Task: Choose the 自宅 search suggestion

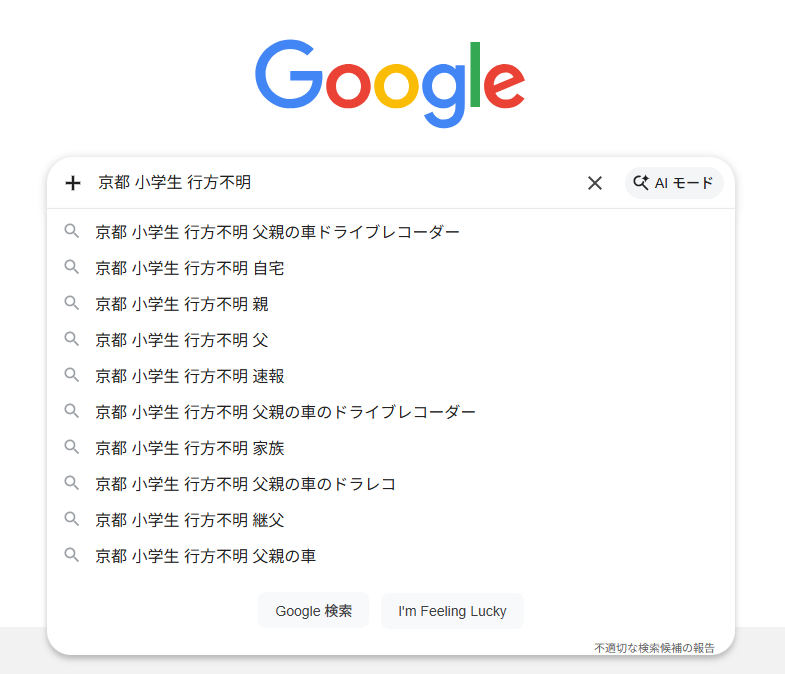Action: (190, 268)
